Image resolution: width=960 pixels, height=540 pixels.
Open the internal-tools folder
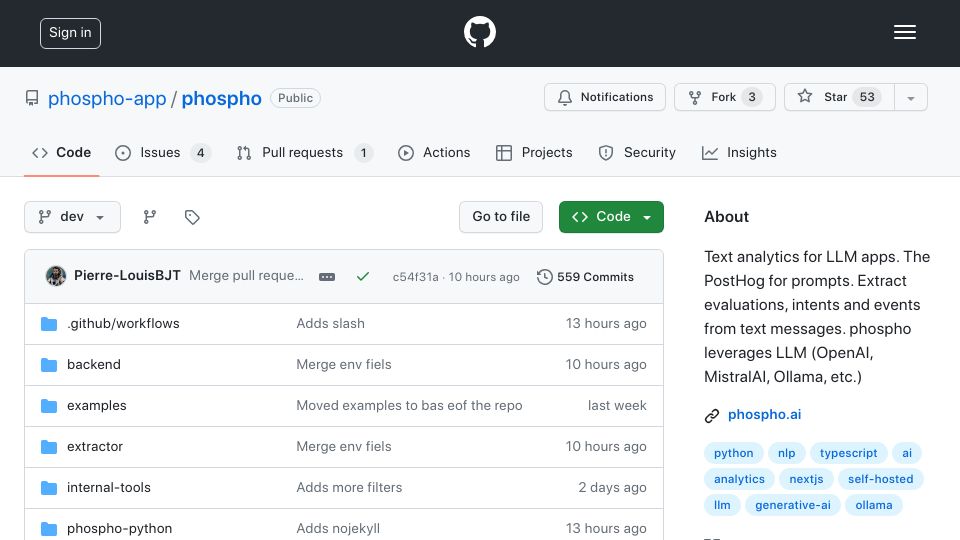pyautogui.click(x=108, y=487)
